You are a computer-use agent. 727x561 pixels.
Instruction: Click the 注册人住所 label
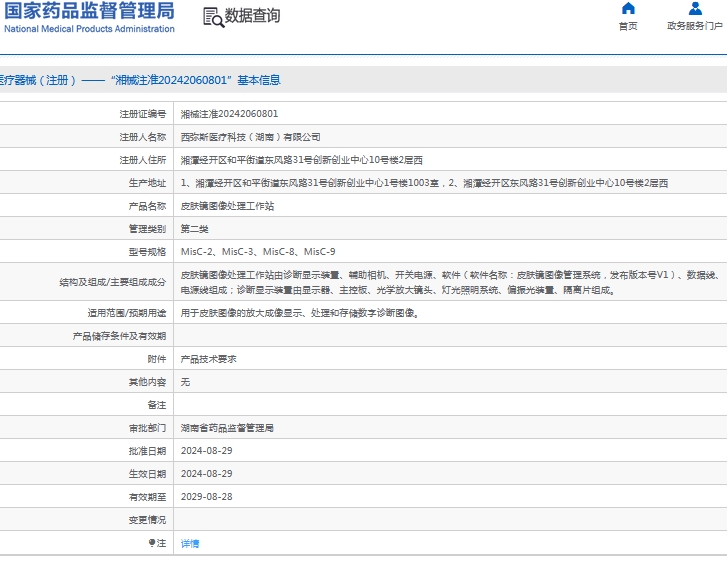pos(142,160)
